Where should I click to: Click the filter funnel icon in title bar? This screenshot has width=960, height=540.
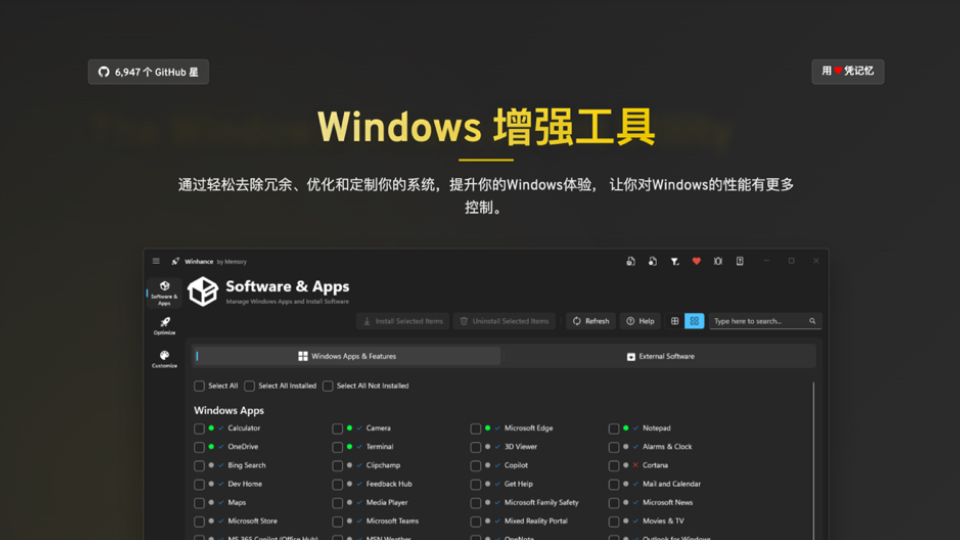(675, 261)
